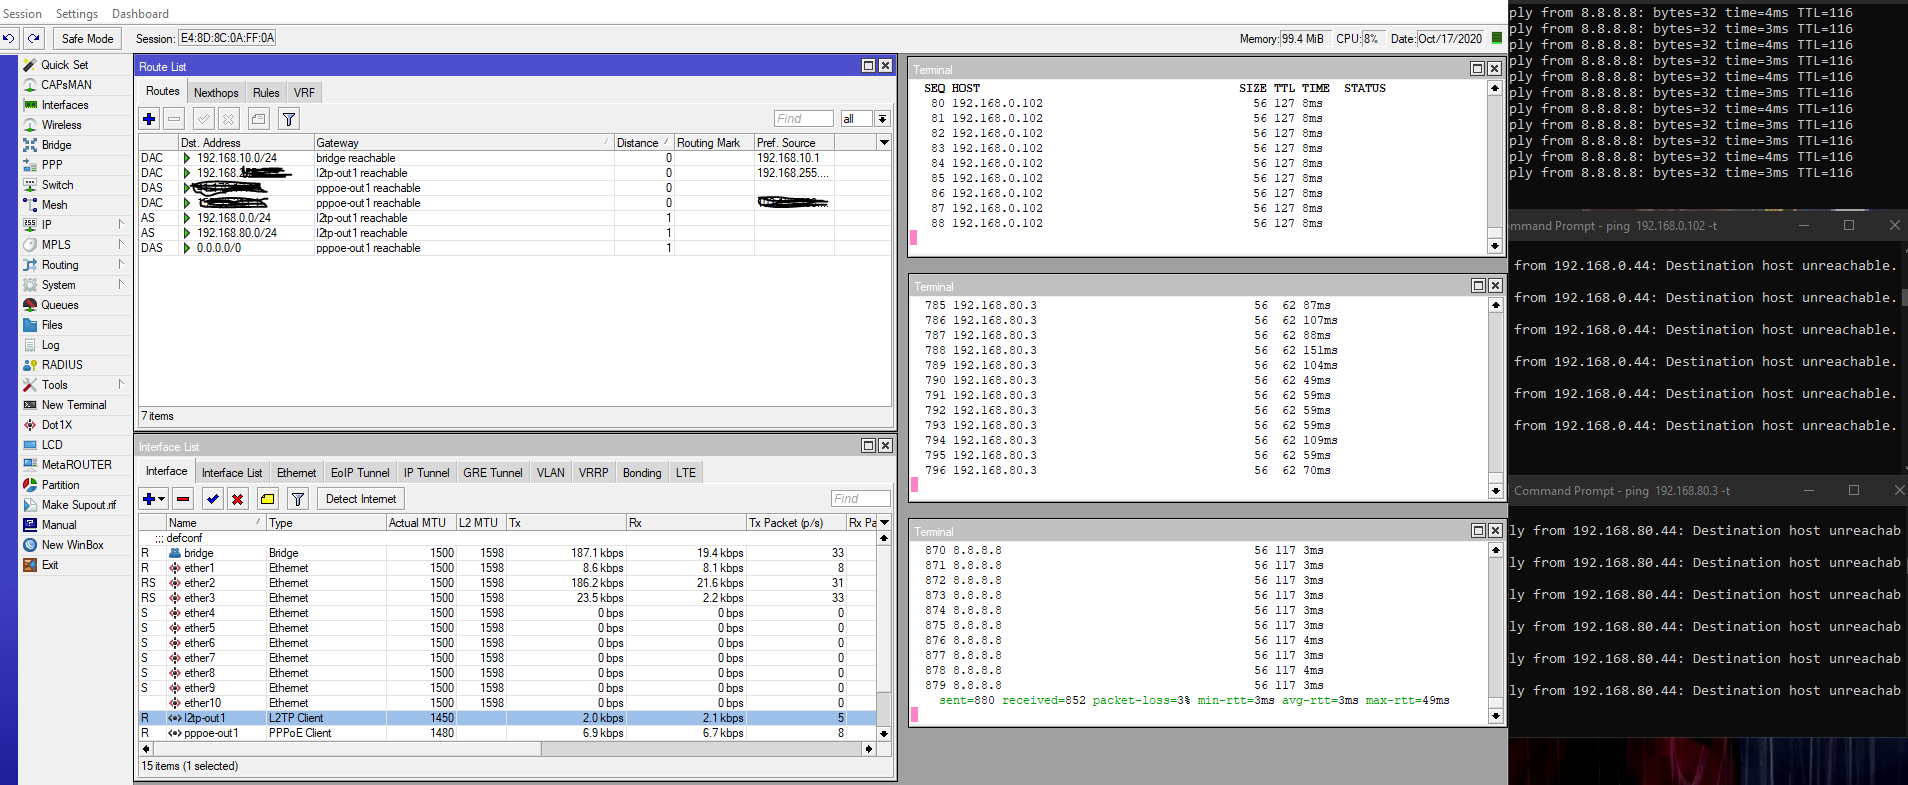Image resolution: width=1908 pixels, height=785 pixels.
Task: Open the PPP menu
Action: (x=52, y=165)
